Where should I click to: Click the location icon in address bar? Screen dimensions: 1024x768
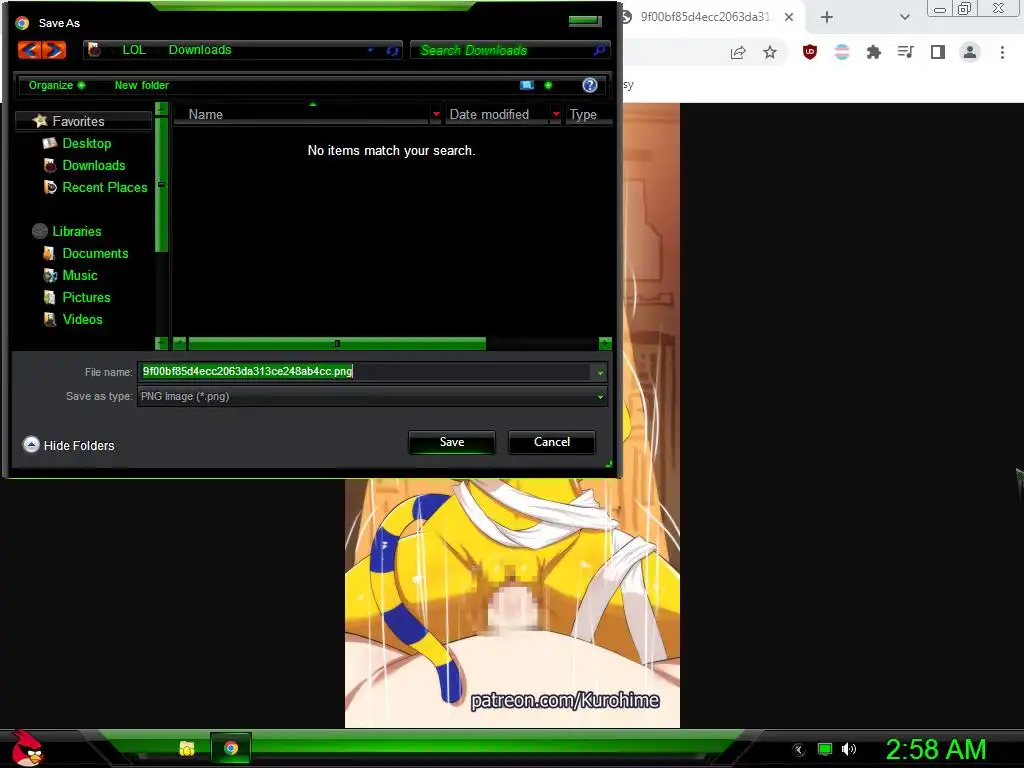(94, 50)
